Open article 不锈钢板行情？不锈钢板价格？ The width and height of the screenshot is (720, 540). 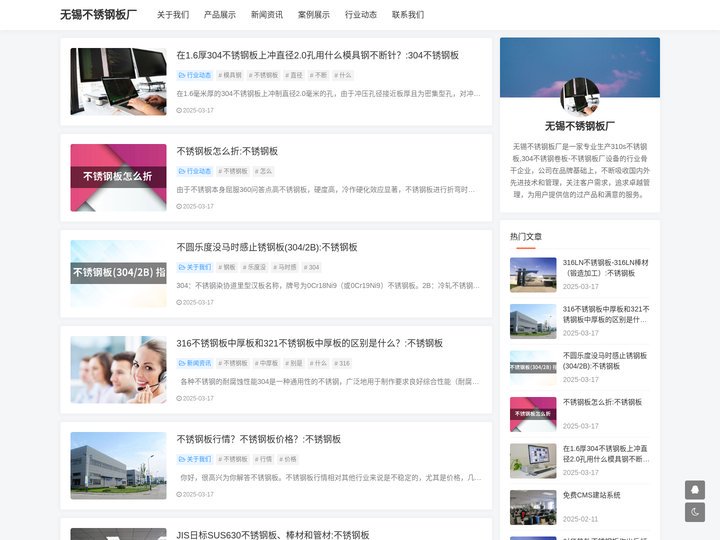[x=259, y=439]
